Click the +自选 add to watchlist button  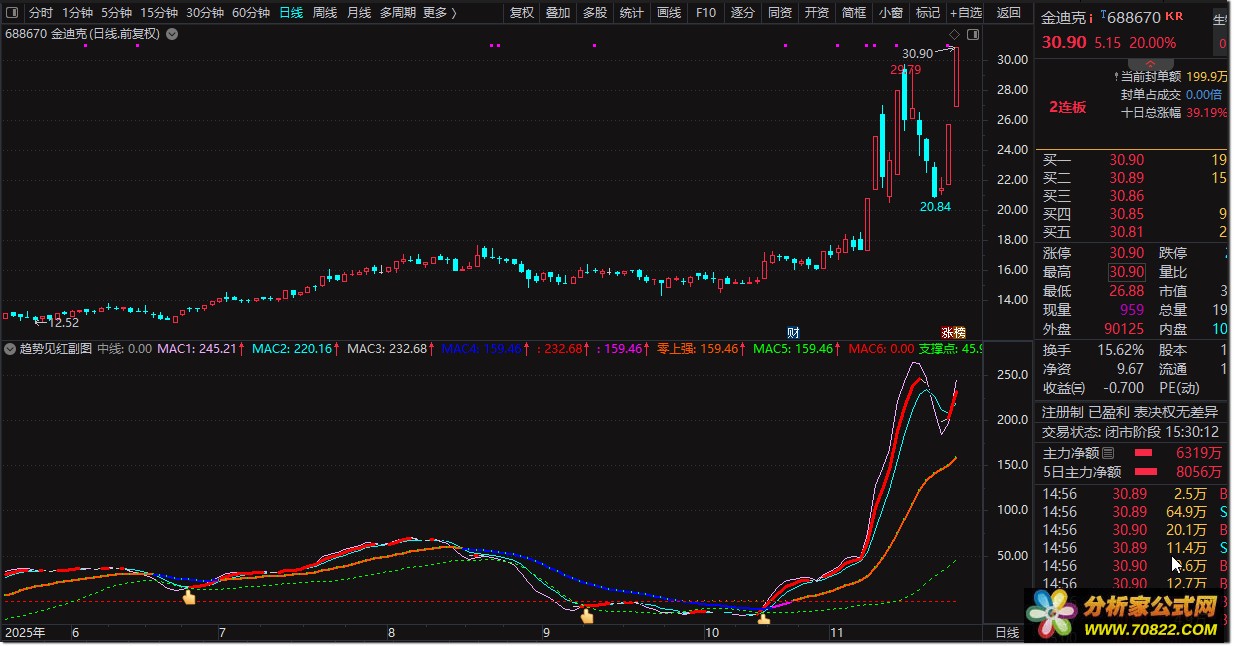pos(965,13)
